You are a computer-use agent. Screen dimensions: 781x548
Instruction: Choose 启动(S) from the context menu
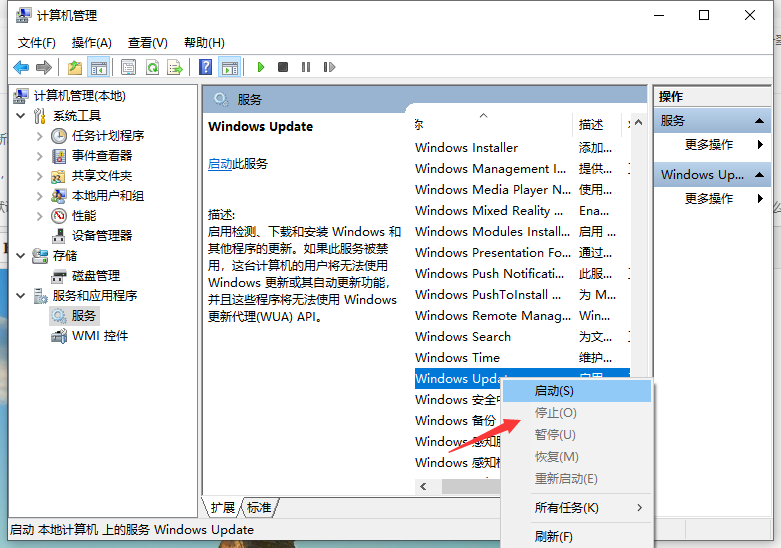coord(554,391)
